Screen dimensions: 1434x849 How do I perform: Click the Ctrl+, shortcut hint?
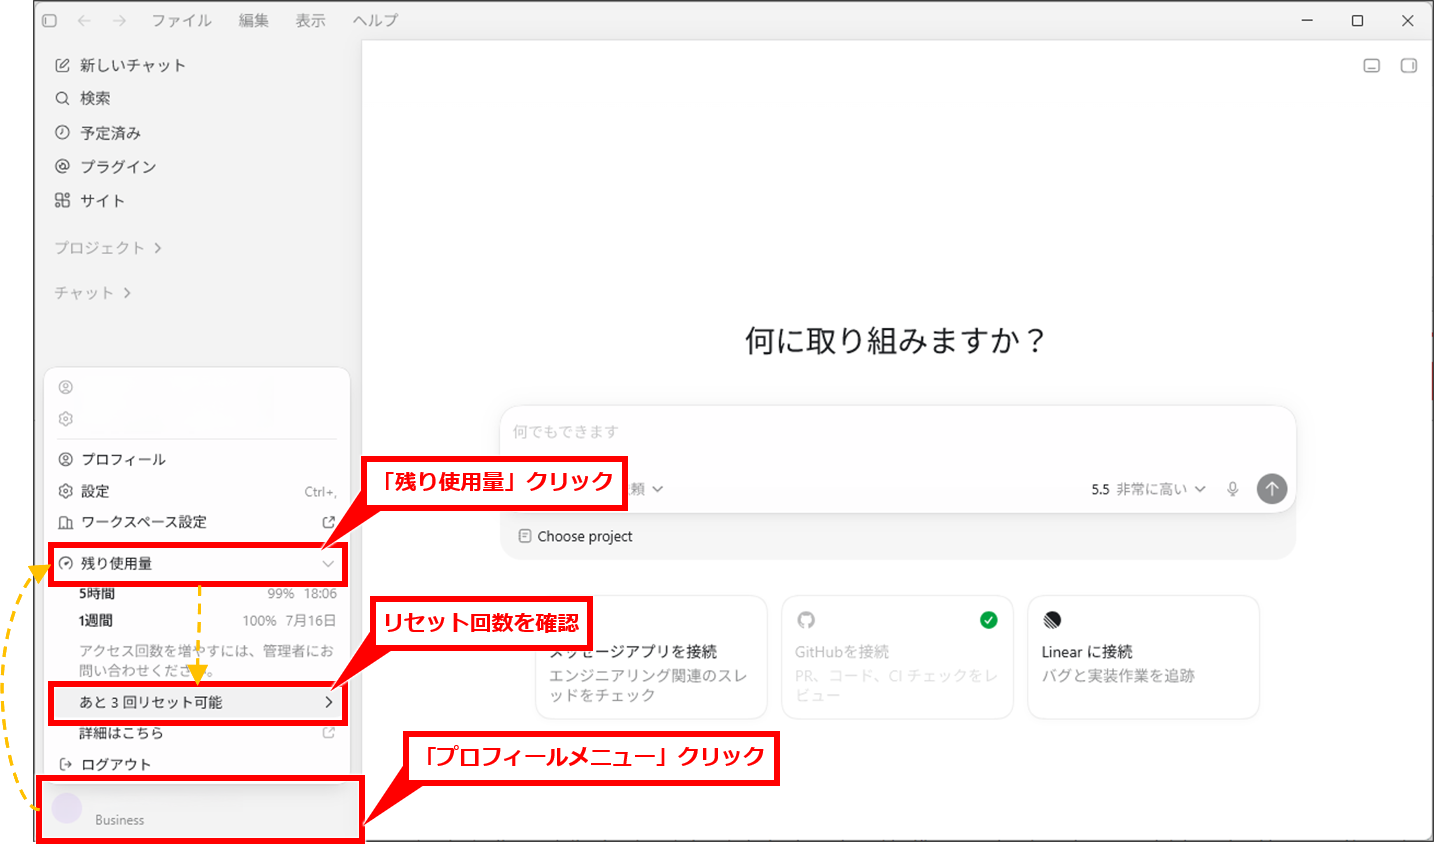pyautogui.click(x=320, y=492)
